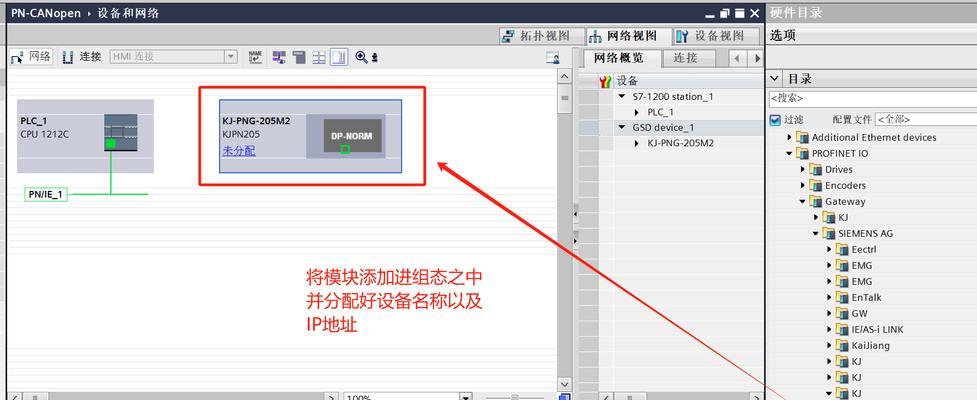Click the SIEMENS AG folder icon
The image size is (977, 400).
(x=829, y=234)
